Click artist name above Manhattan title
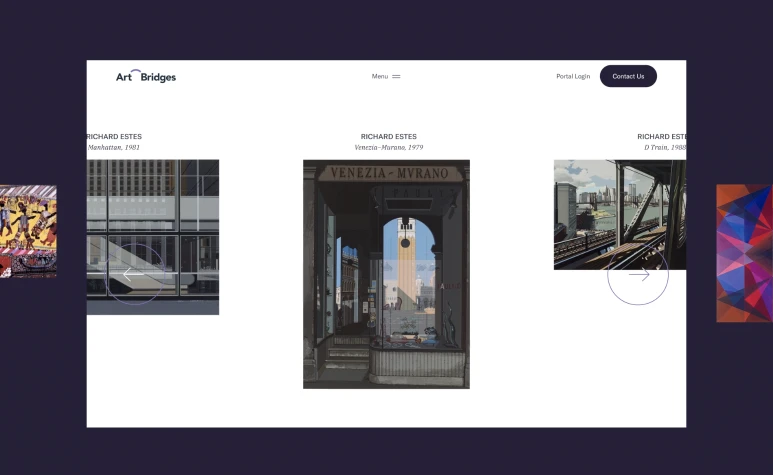This screenshot has height=475, width=773. point(114,136)
